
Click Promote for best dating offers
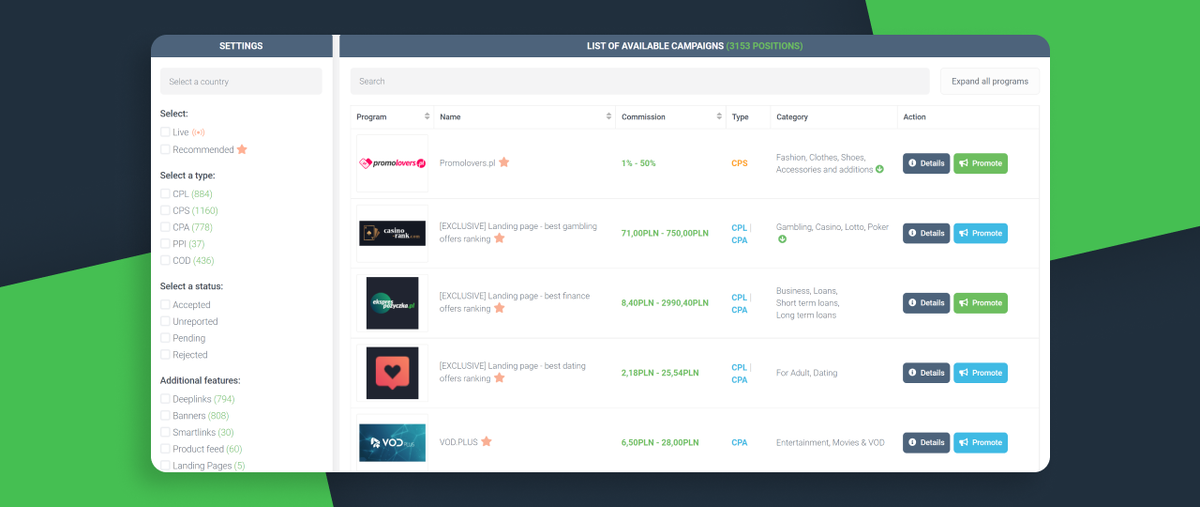pos(981,373)
